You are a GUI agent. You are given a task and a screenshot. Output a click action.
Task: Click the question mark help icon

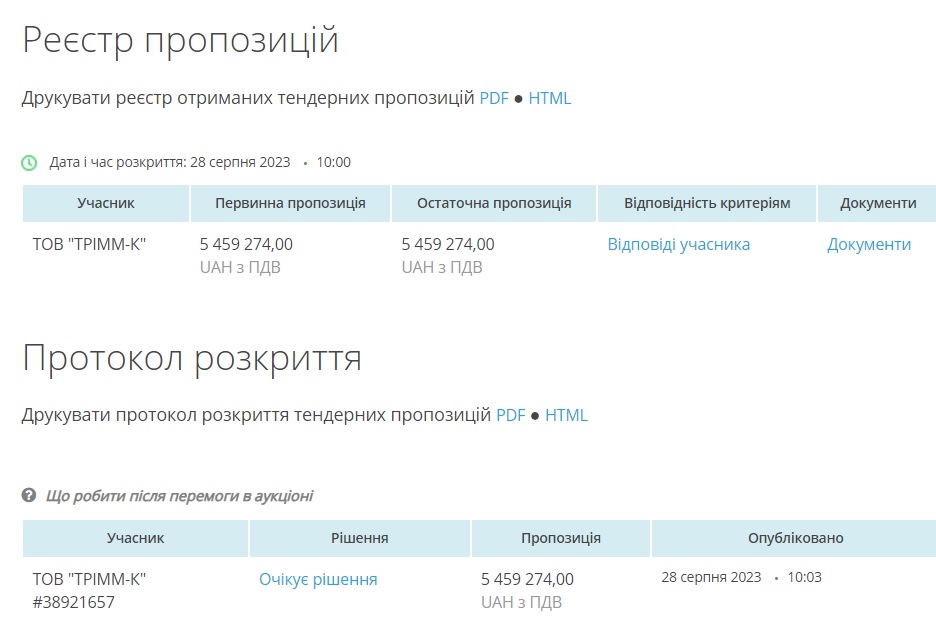pos(29,495)
